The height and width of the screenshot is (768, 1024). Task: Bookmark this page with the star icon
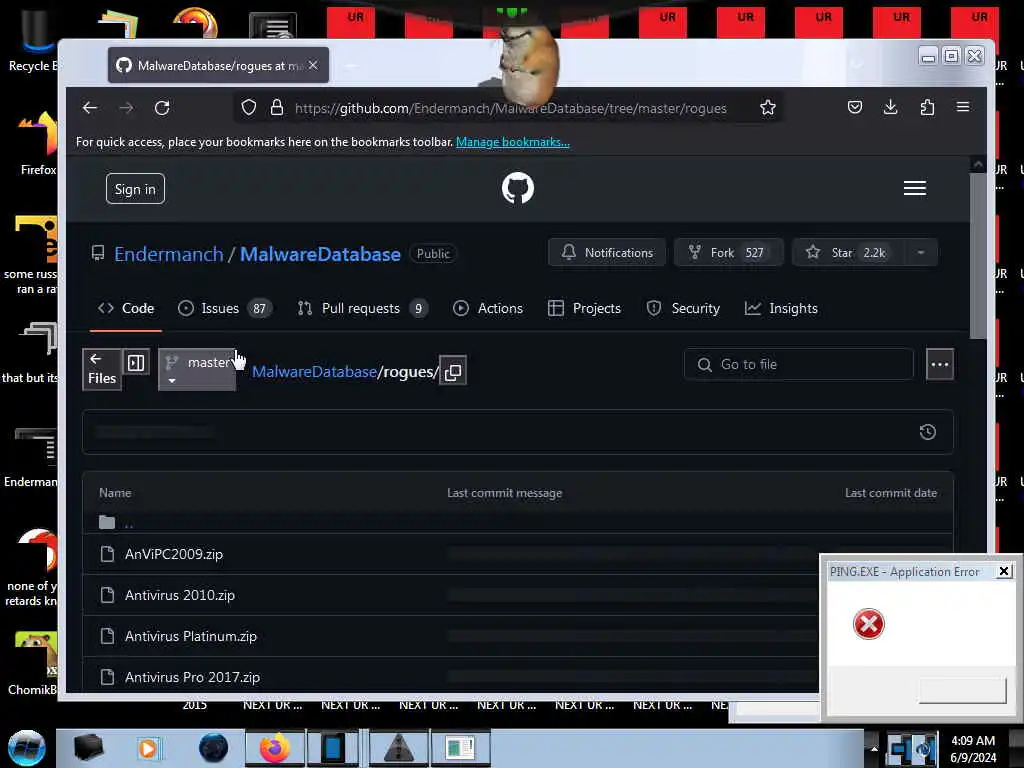pos(768,108)
